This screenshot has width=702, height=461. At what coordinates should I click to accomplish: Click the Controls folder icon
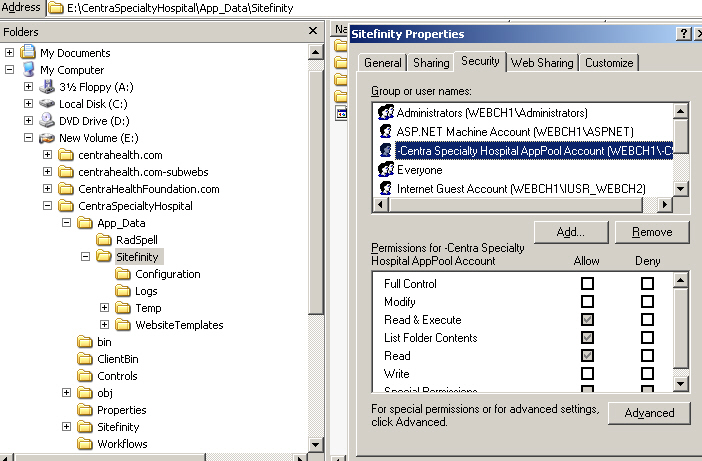point(85,376)
